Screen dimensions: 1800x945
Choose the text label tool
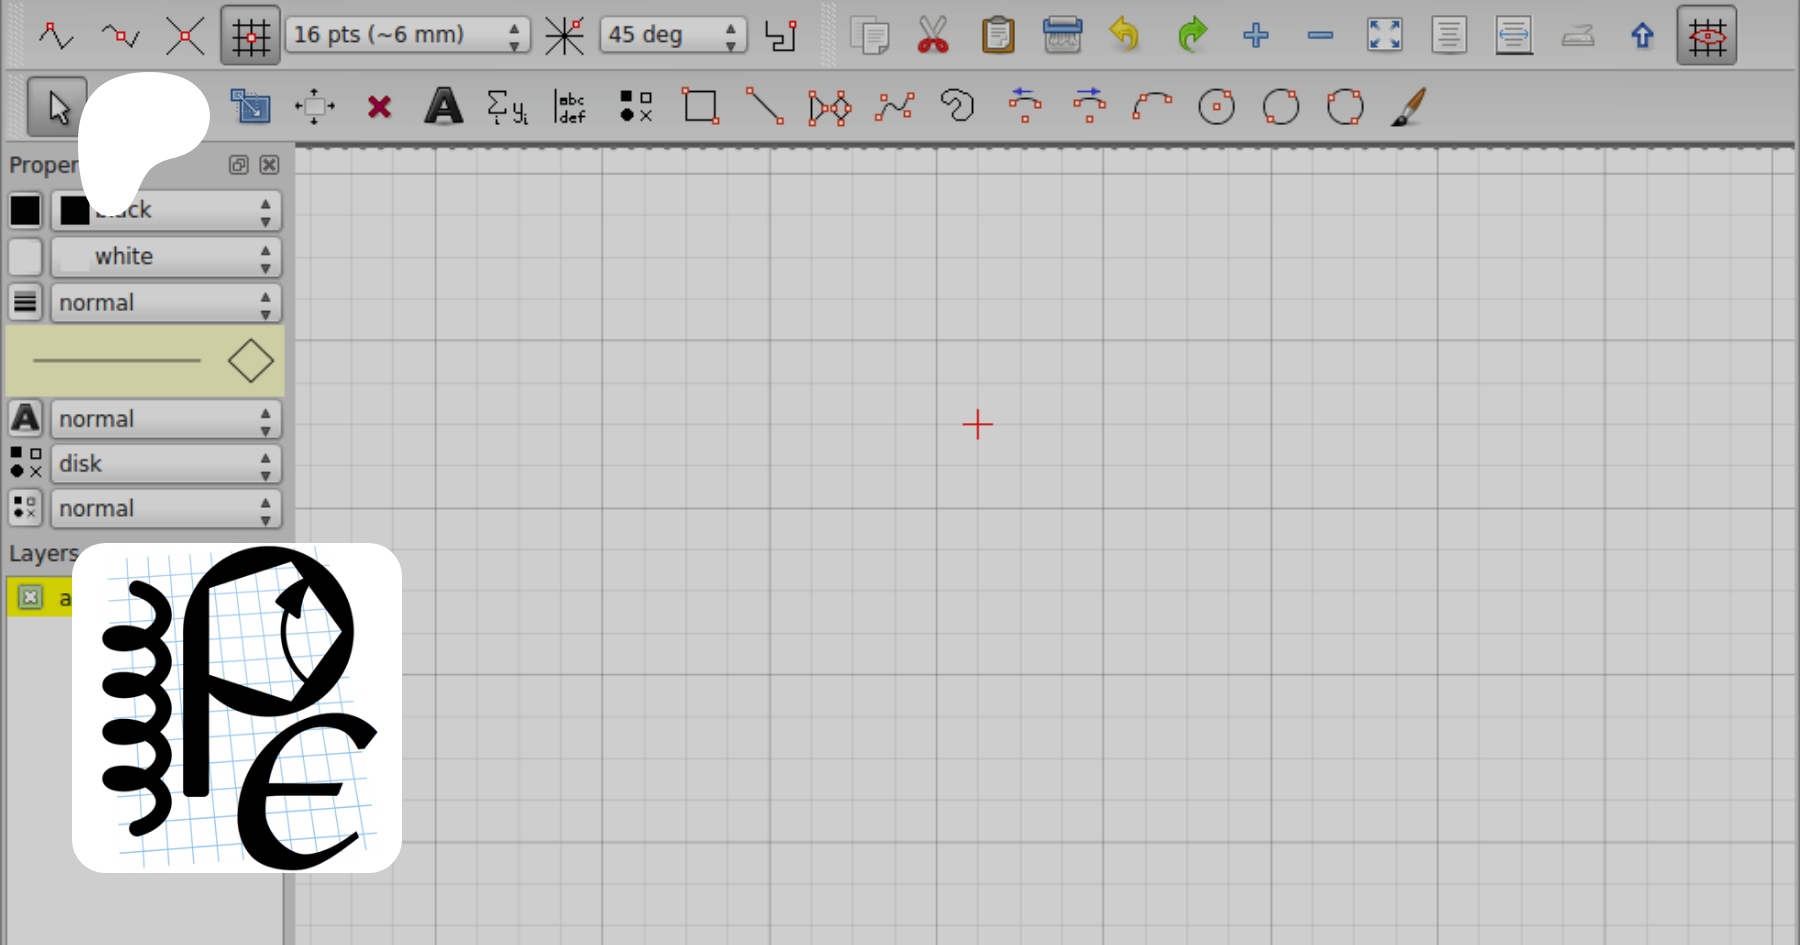443,106
